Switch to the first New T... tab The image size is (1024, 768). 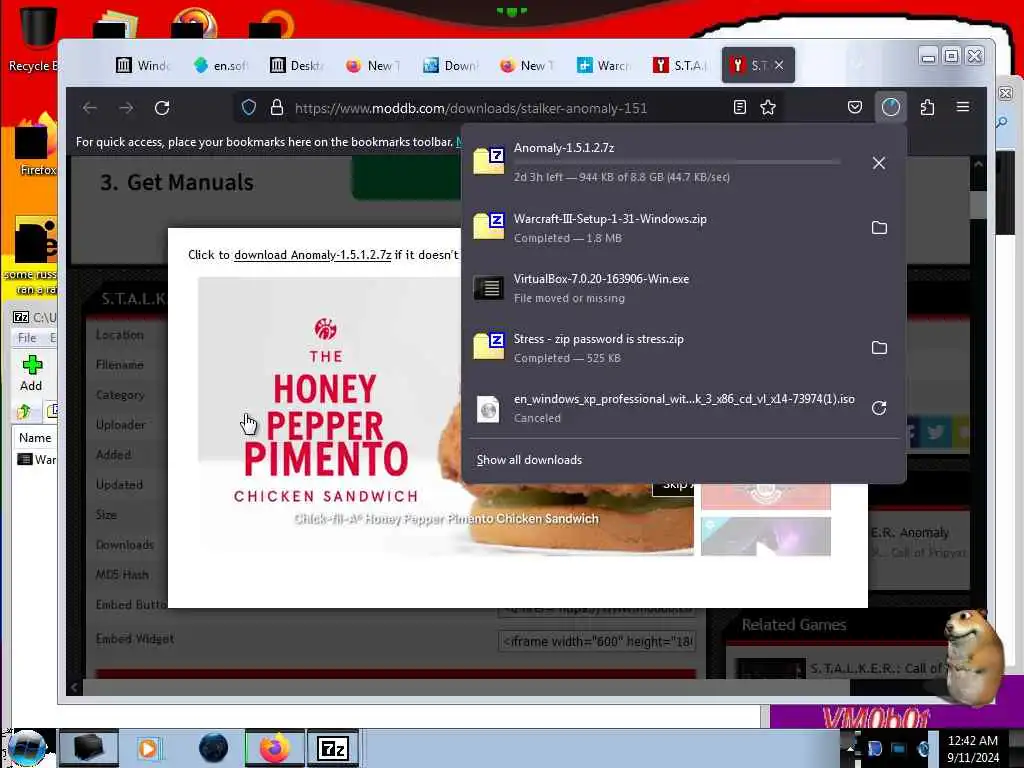point(374,65)
